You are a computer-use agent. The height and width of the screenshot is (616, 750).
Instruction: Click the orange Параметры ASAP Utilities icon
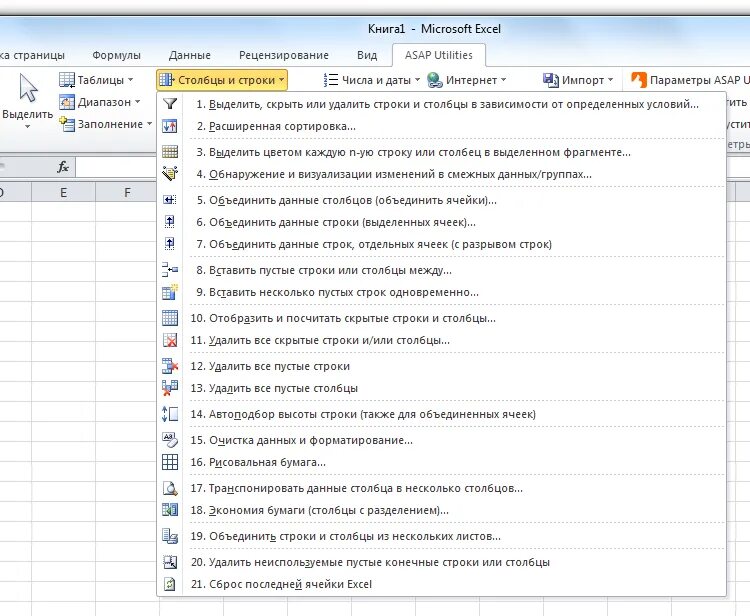(639, 79)
